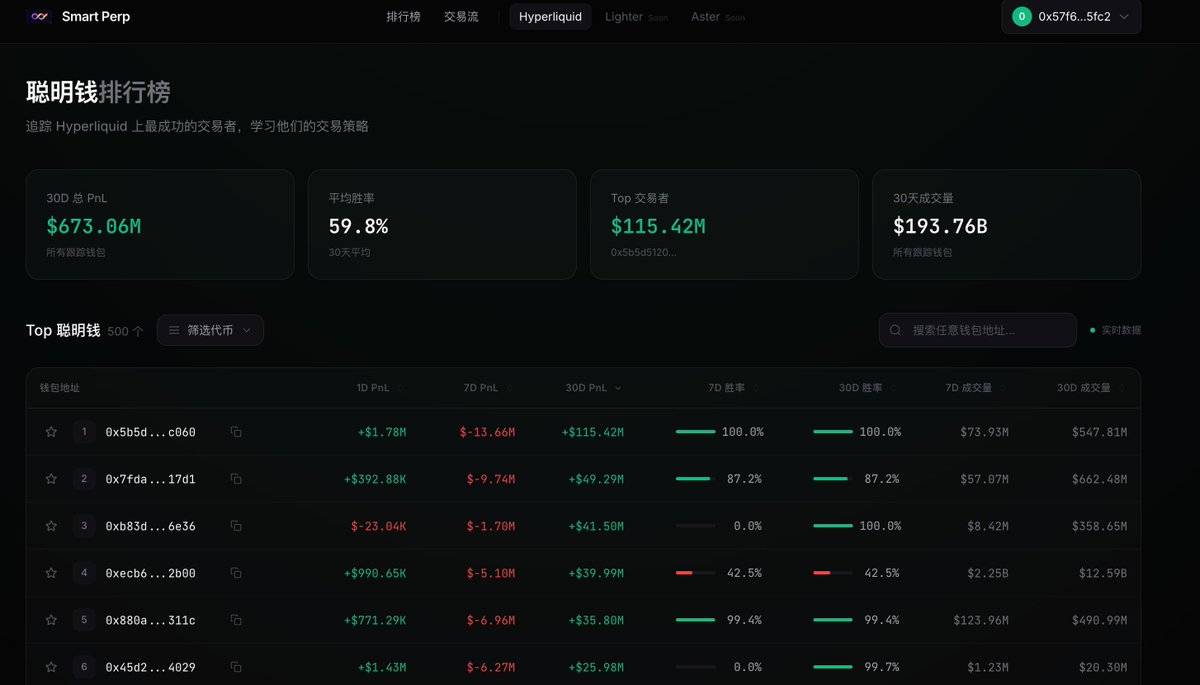Click the $-13.66M 7D PnL value

pos(487,432)
